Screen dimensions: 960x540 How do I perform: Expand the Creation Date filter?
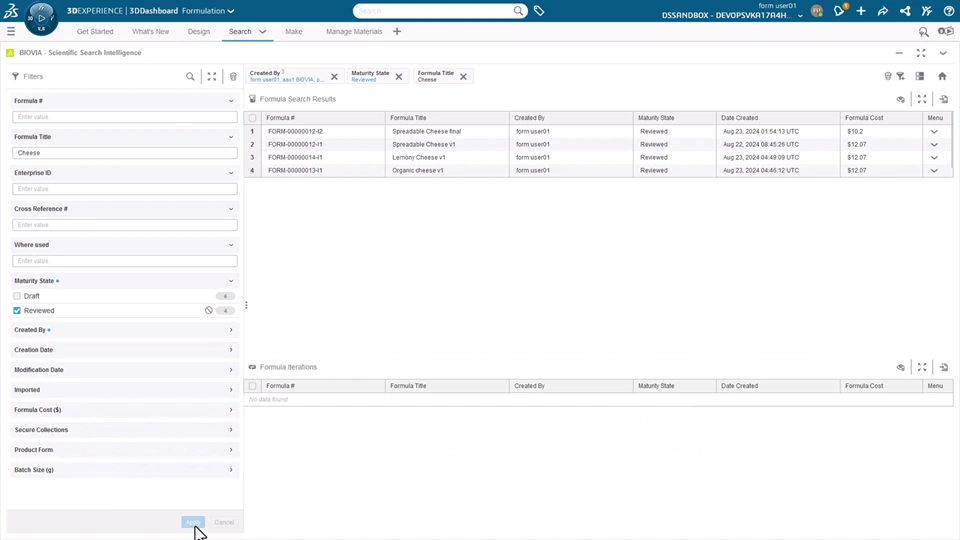tap(231, 350)
